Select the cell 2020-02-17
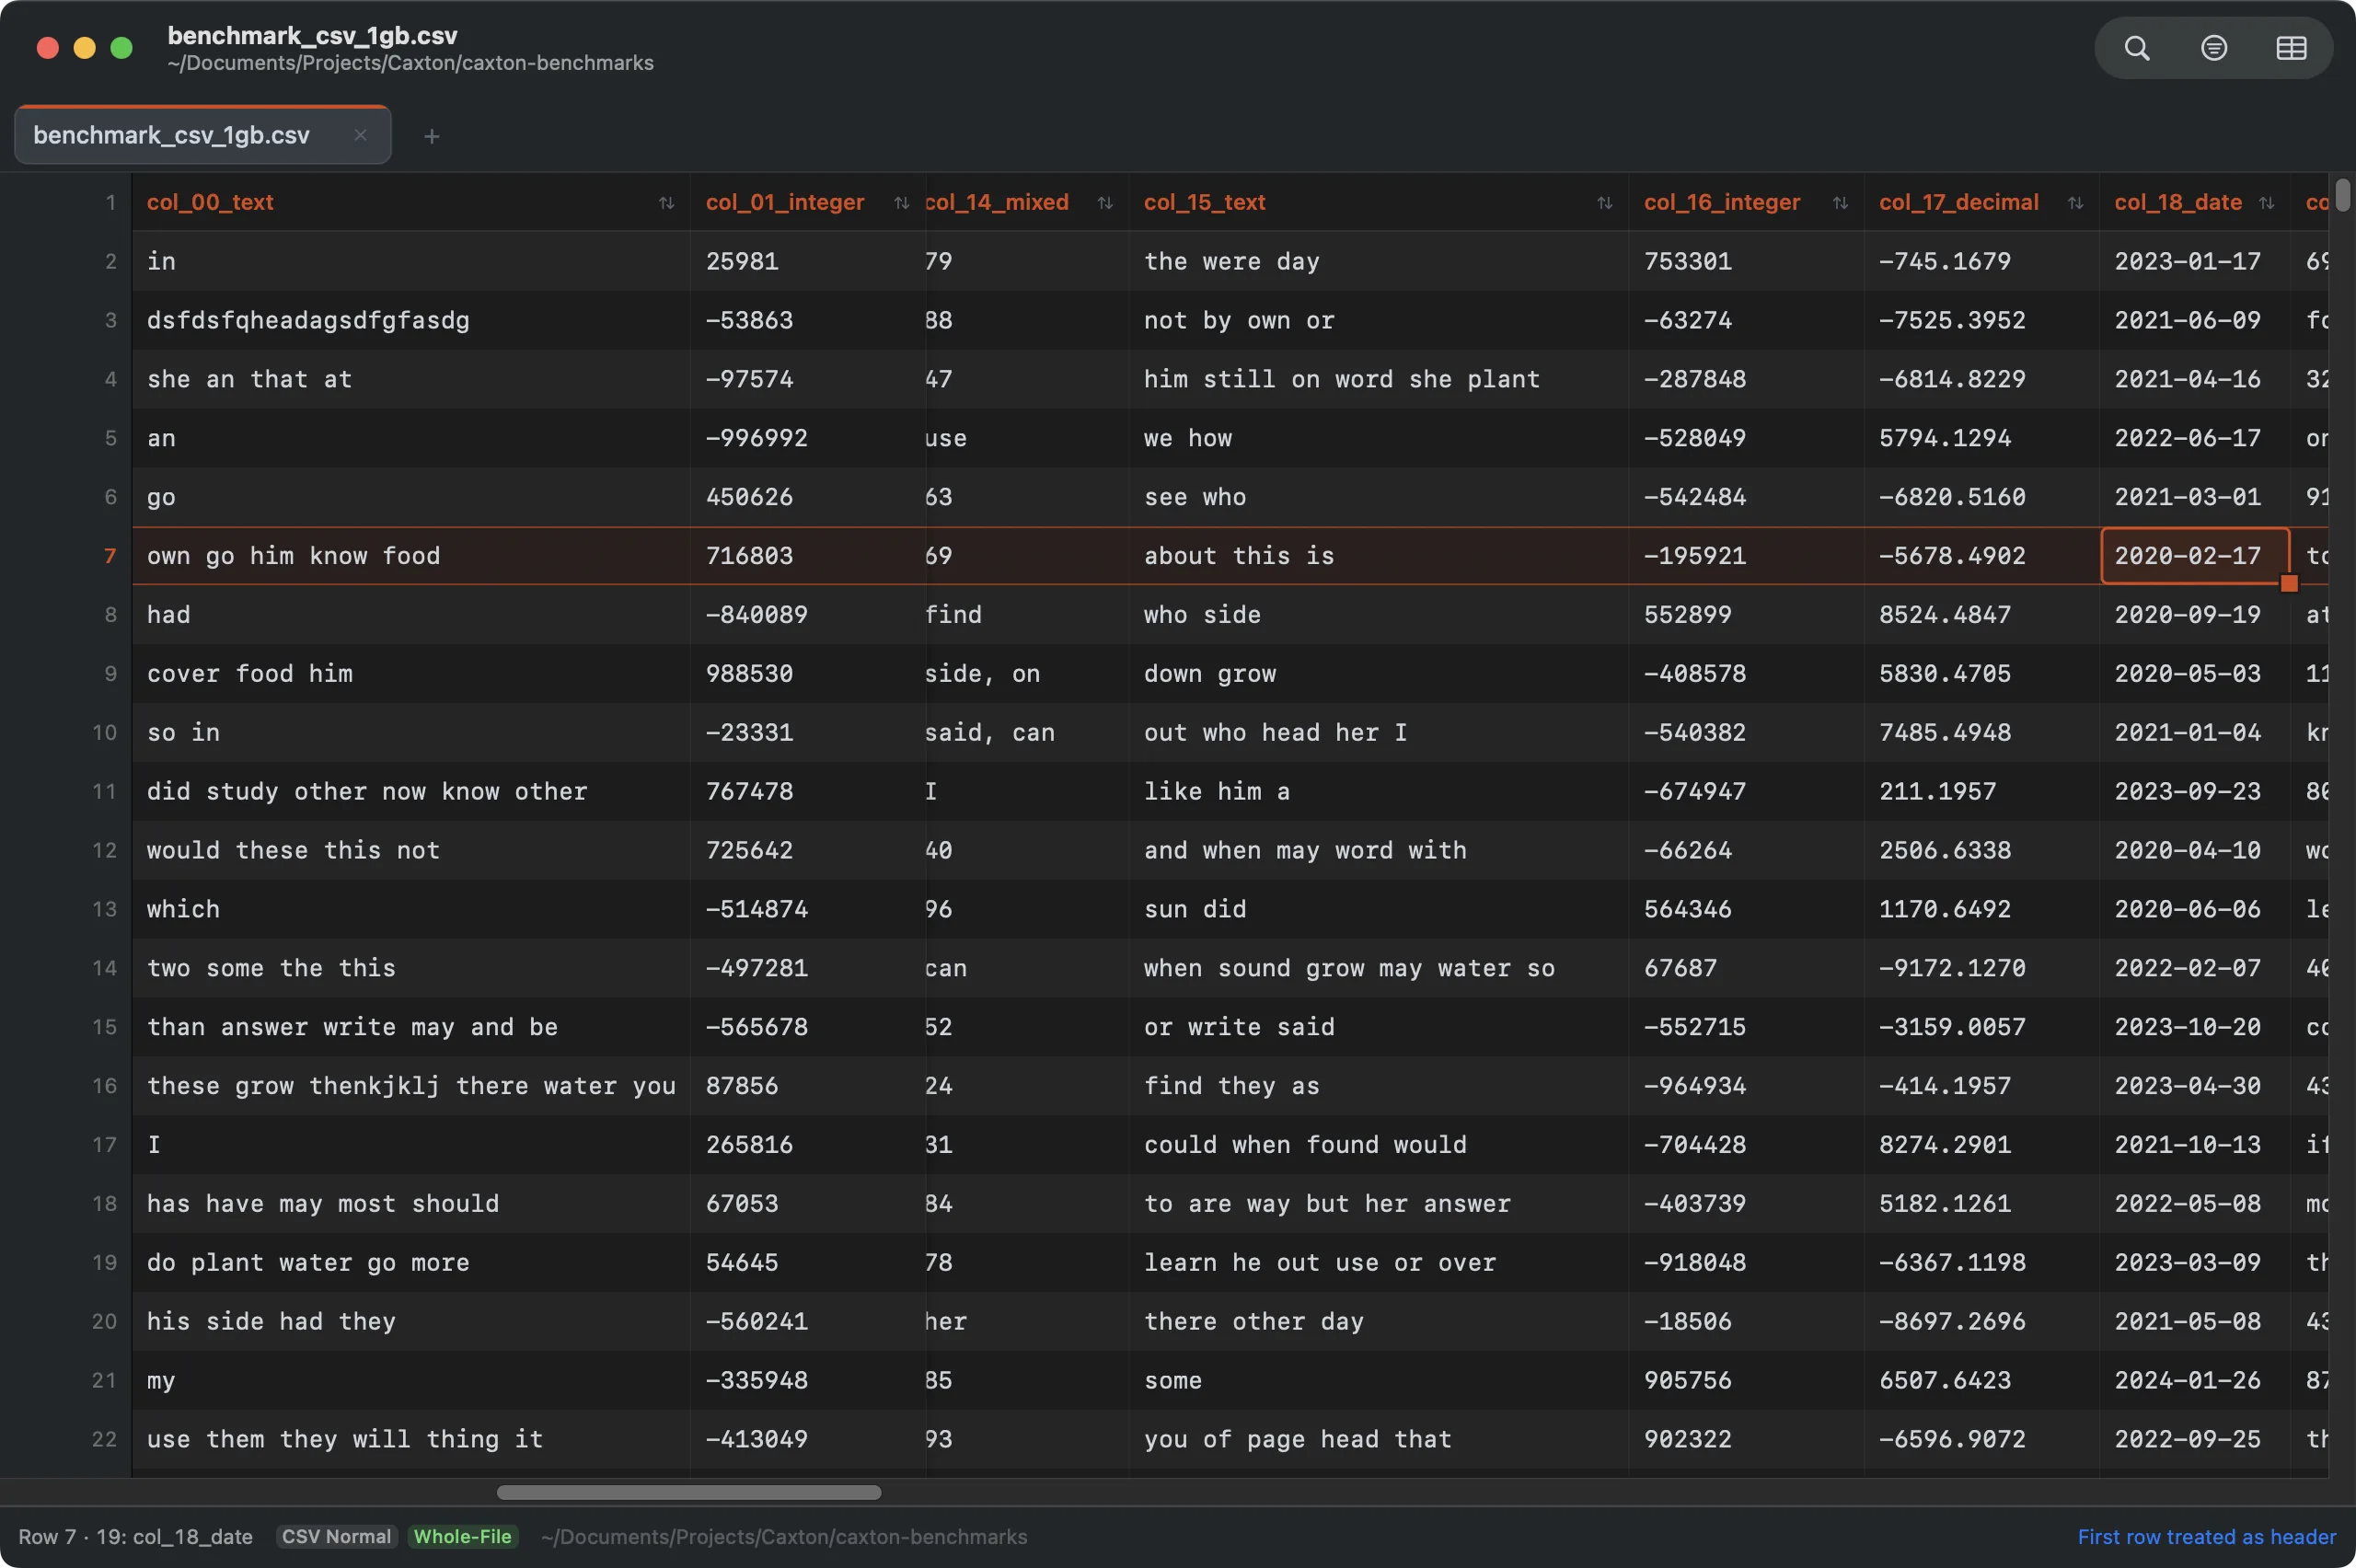This screenshot has width=2356, height=1568. coord(2195,555)
